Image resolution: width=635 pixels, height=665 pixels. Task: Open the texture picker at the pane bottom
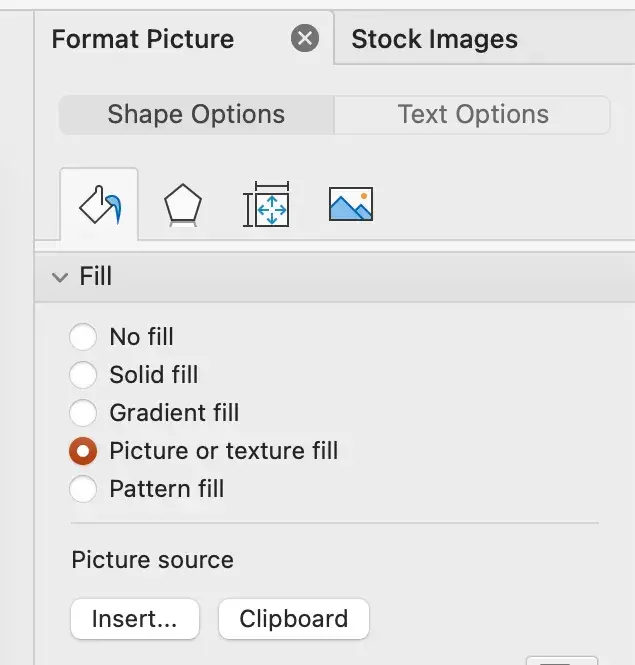pos(561,659)
